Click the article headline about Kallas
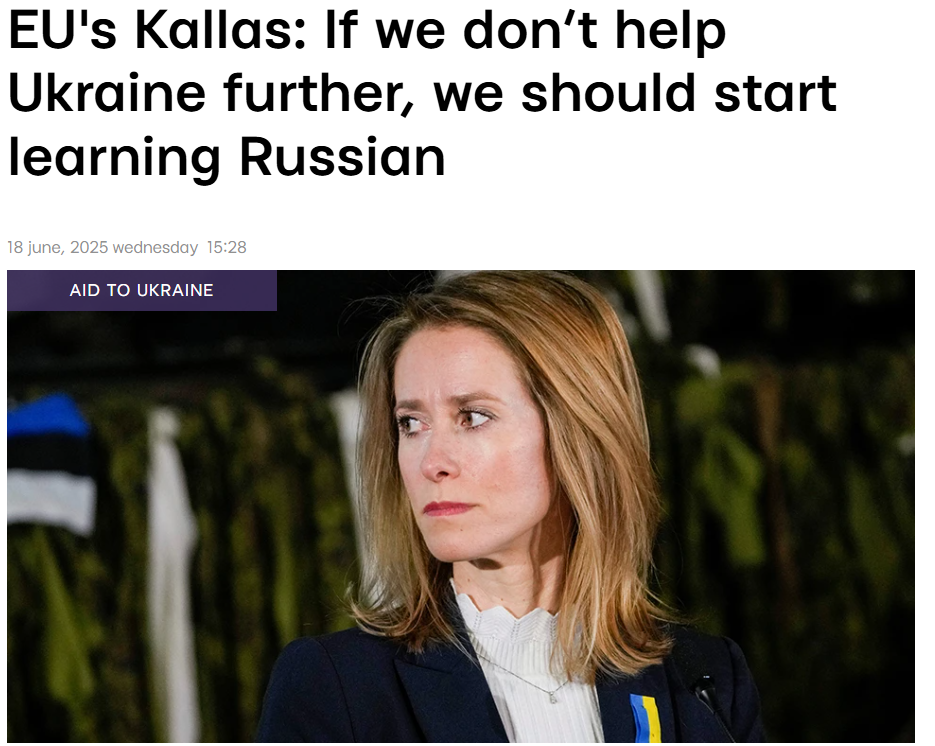Screen dimensions: 935x746 click(x=423, y=93)
